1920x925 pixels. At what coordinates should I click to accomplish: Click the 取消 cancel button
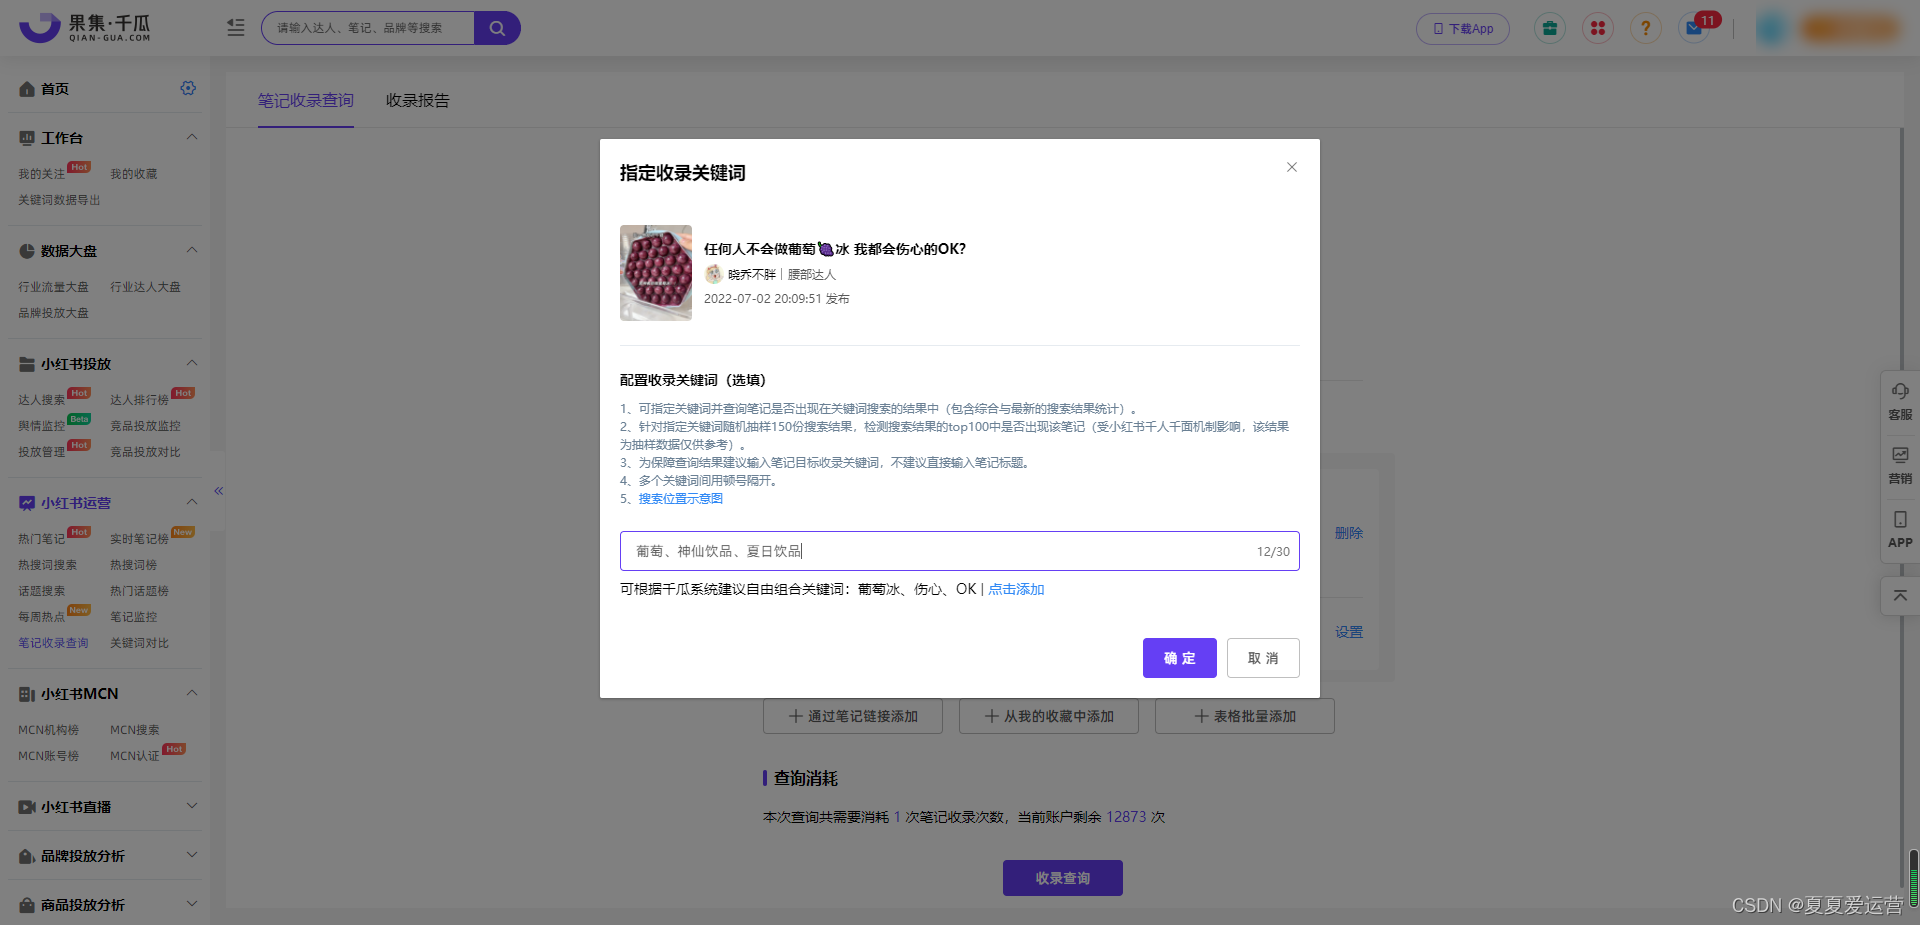(x=1263, y=658)
